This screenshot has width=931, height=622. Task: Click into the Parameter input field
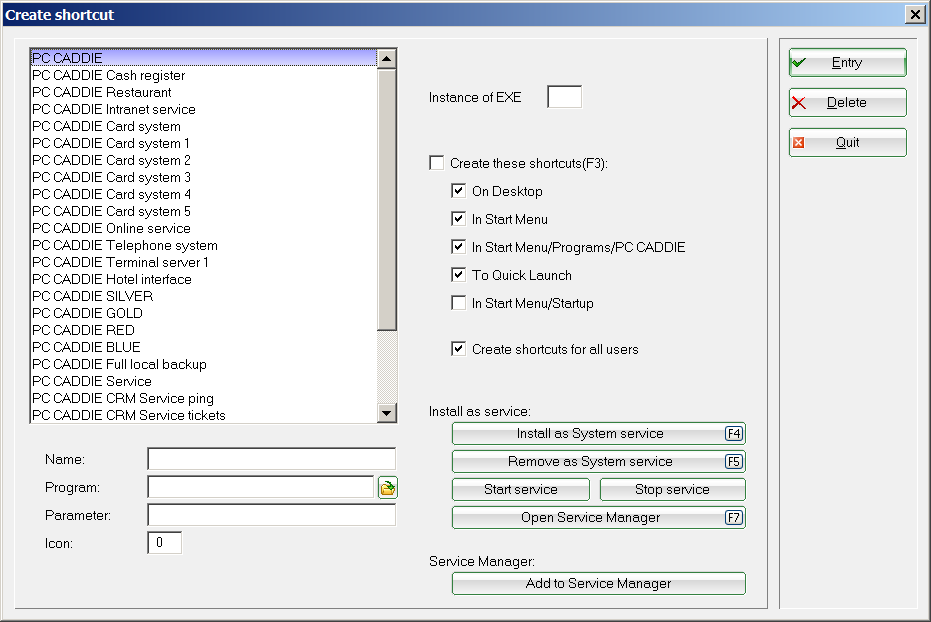tap(271, 515)
